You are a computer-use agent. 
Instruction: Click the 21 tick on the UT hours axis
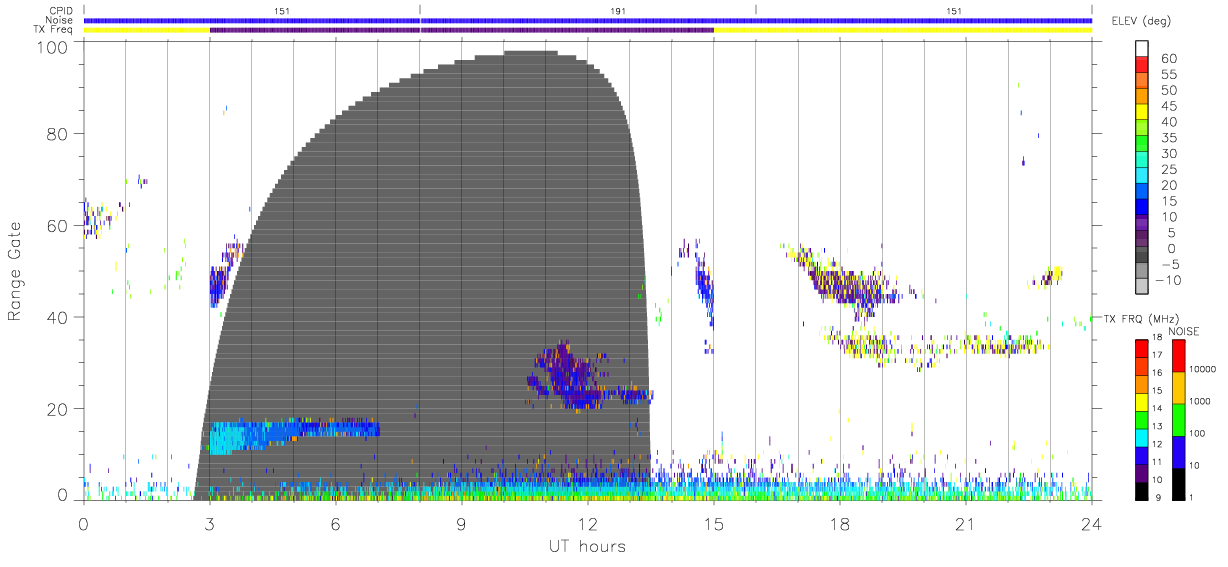click(966, 525)
